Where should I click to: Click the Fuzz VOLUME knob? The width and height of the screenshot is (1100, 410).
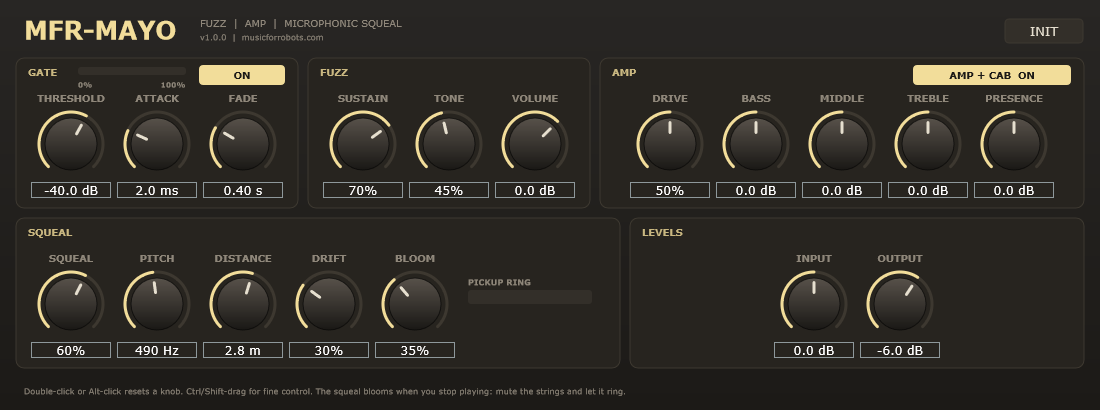coord(535,143)
